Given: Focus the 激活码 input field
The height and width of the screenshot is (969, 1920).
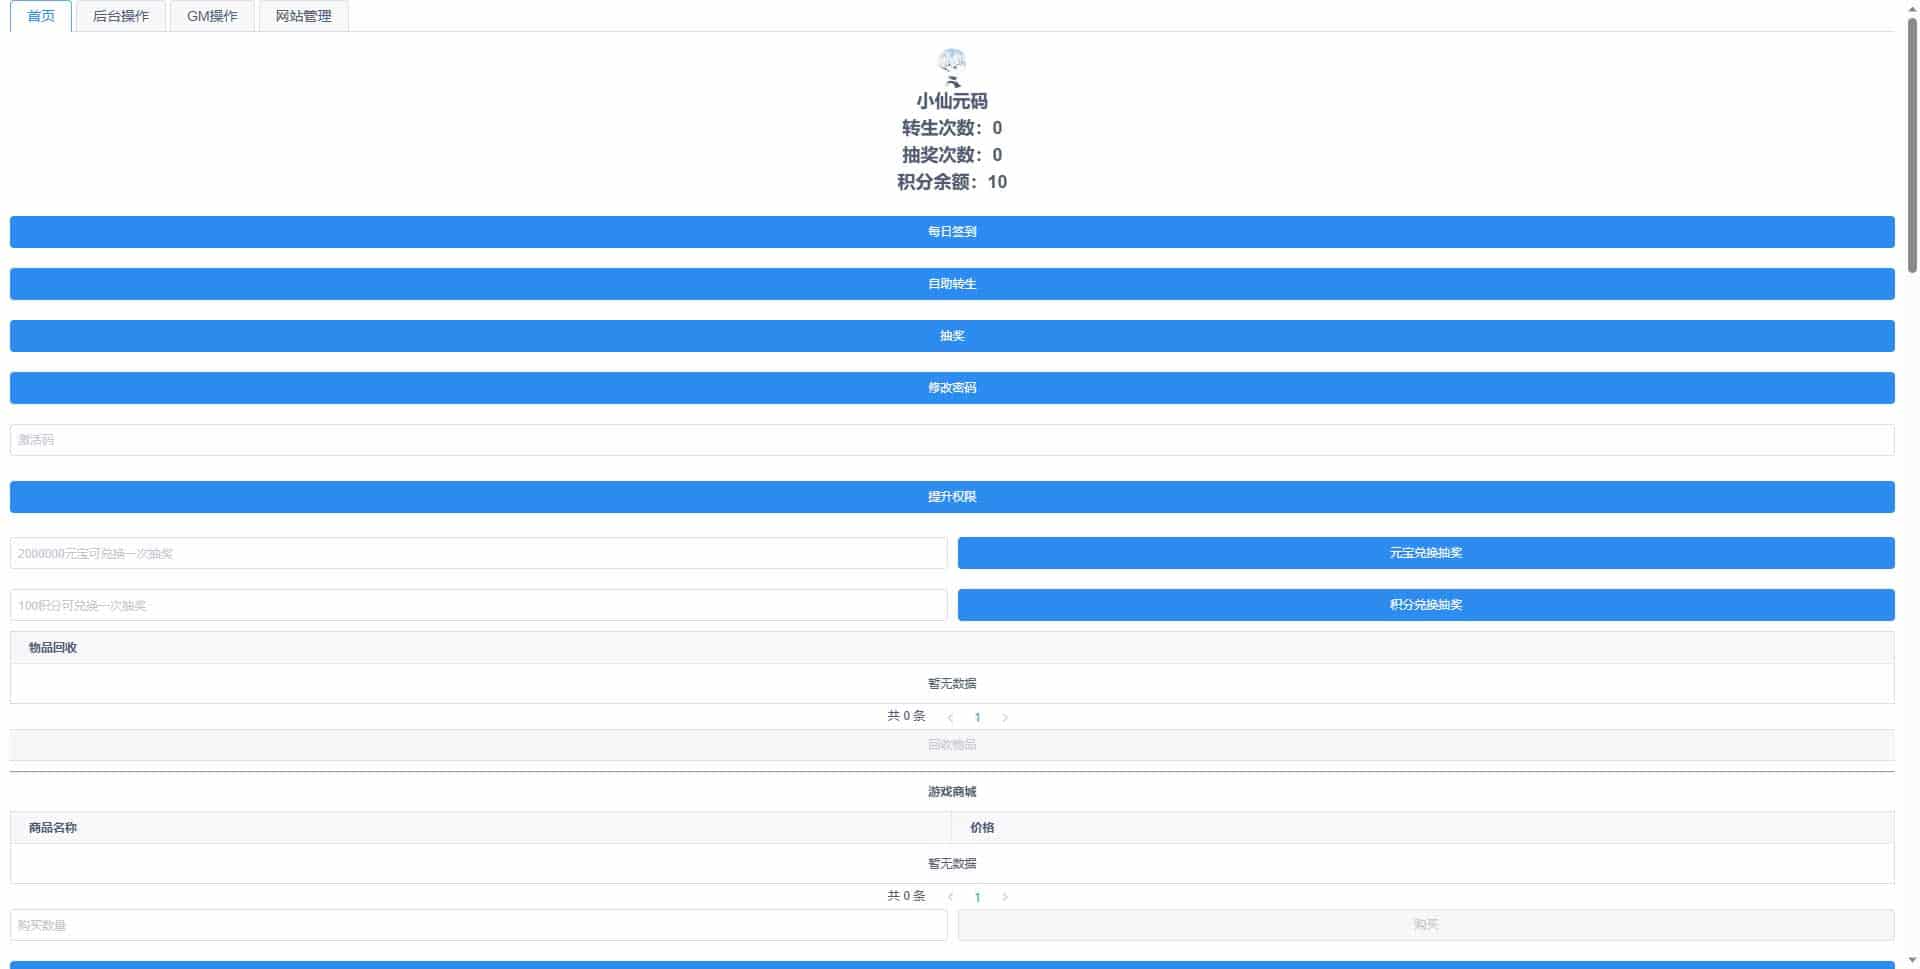Looking at the screenshot, I should tap(952, 440).
